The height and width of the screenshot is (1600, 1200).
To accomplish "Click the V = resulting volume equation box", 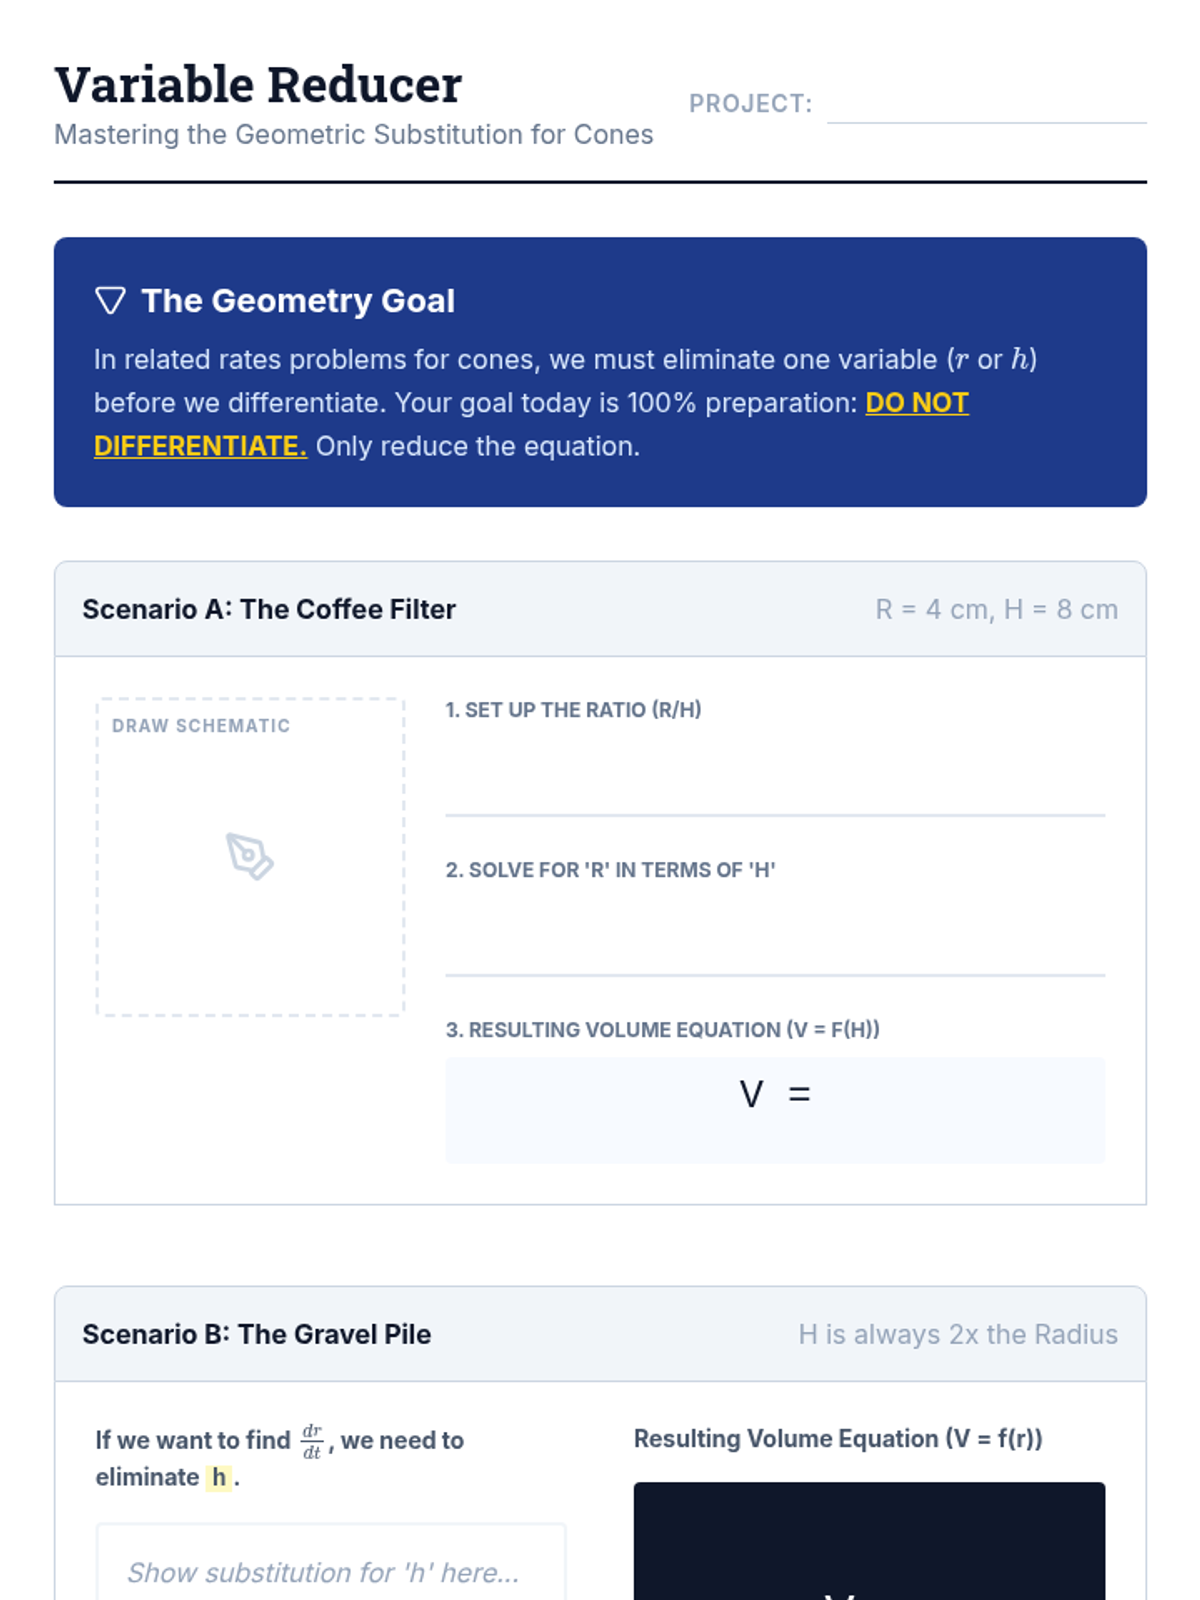I will [x=775, y=1110].
